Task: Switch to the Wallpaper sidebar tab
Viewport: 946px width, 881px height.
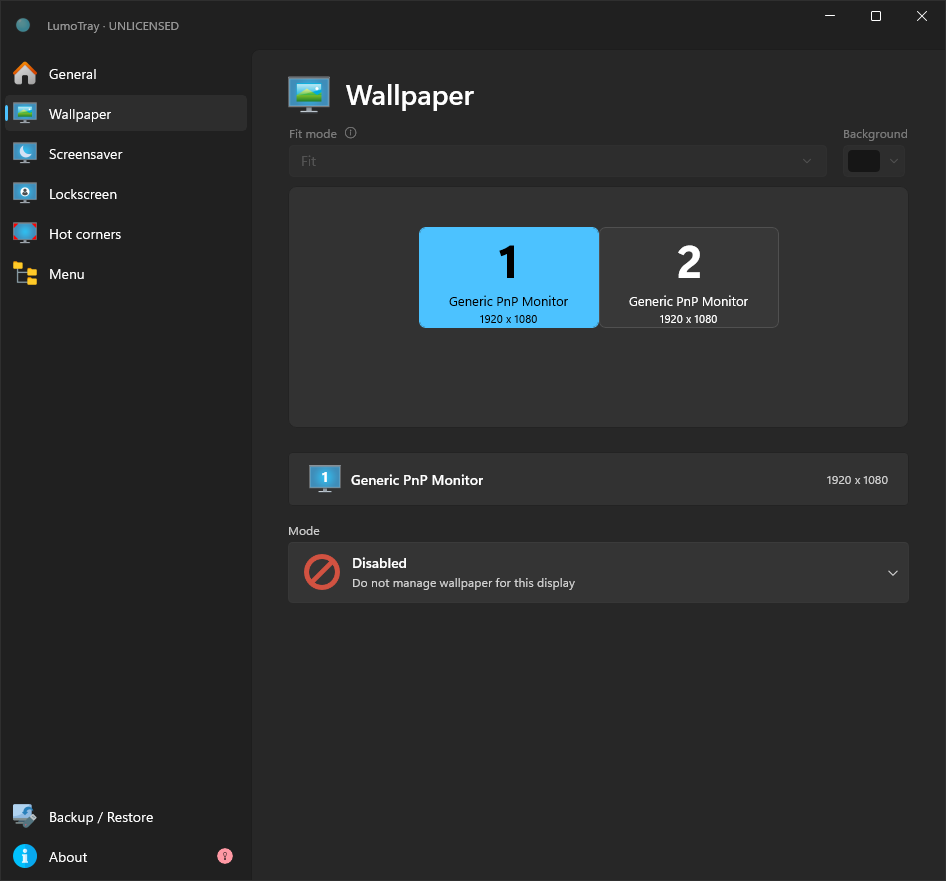Action: click(x=126, y=113)
